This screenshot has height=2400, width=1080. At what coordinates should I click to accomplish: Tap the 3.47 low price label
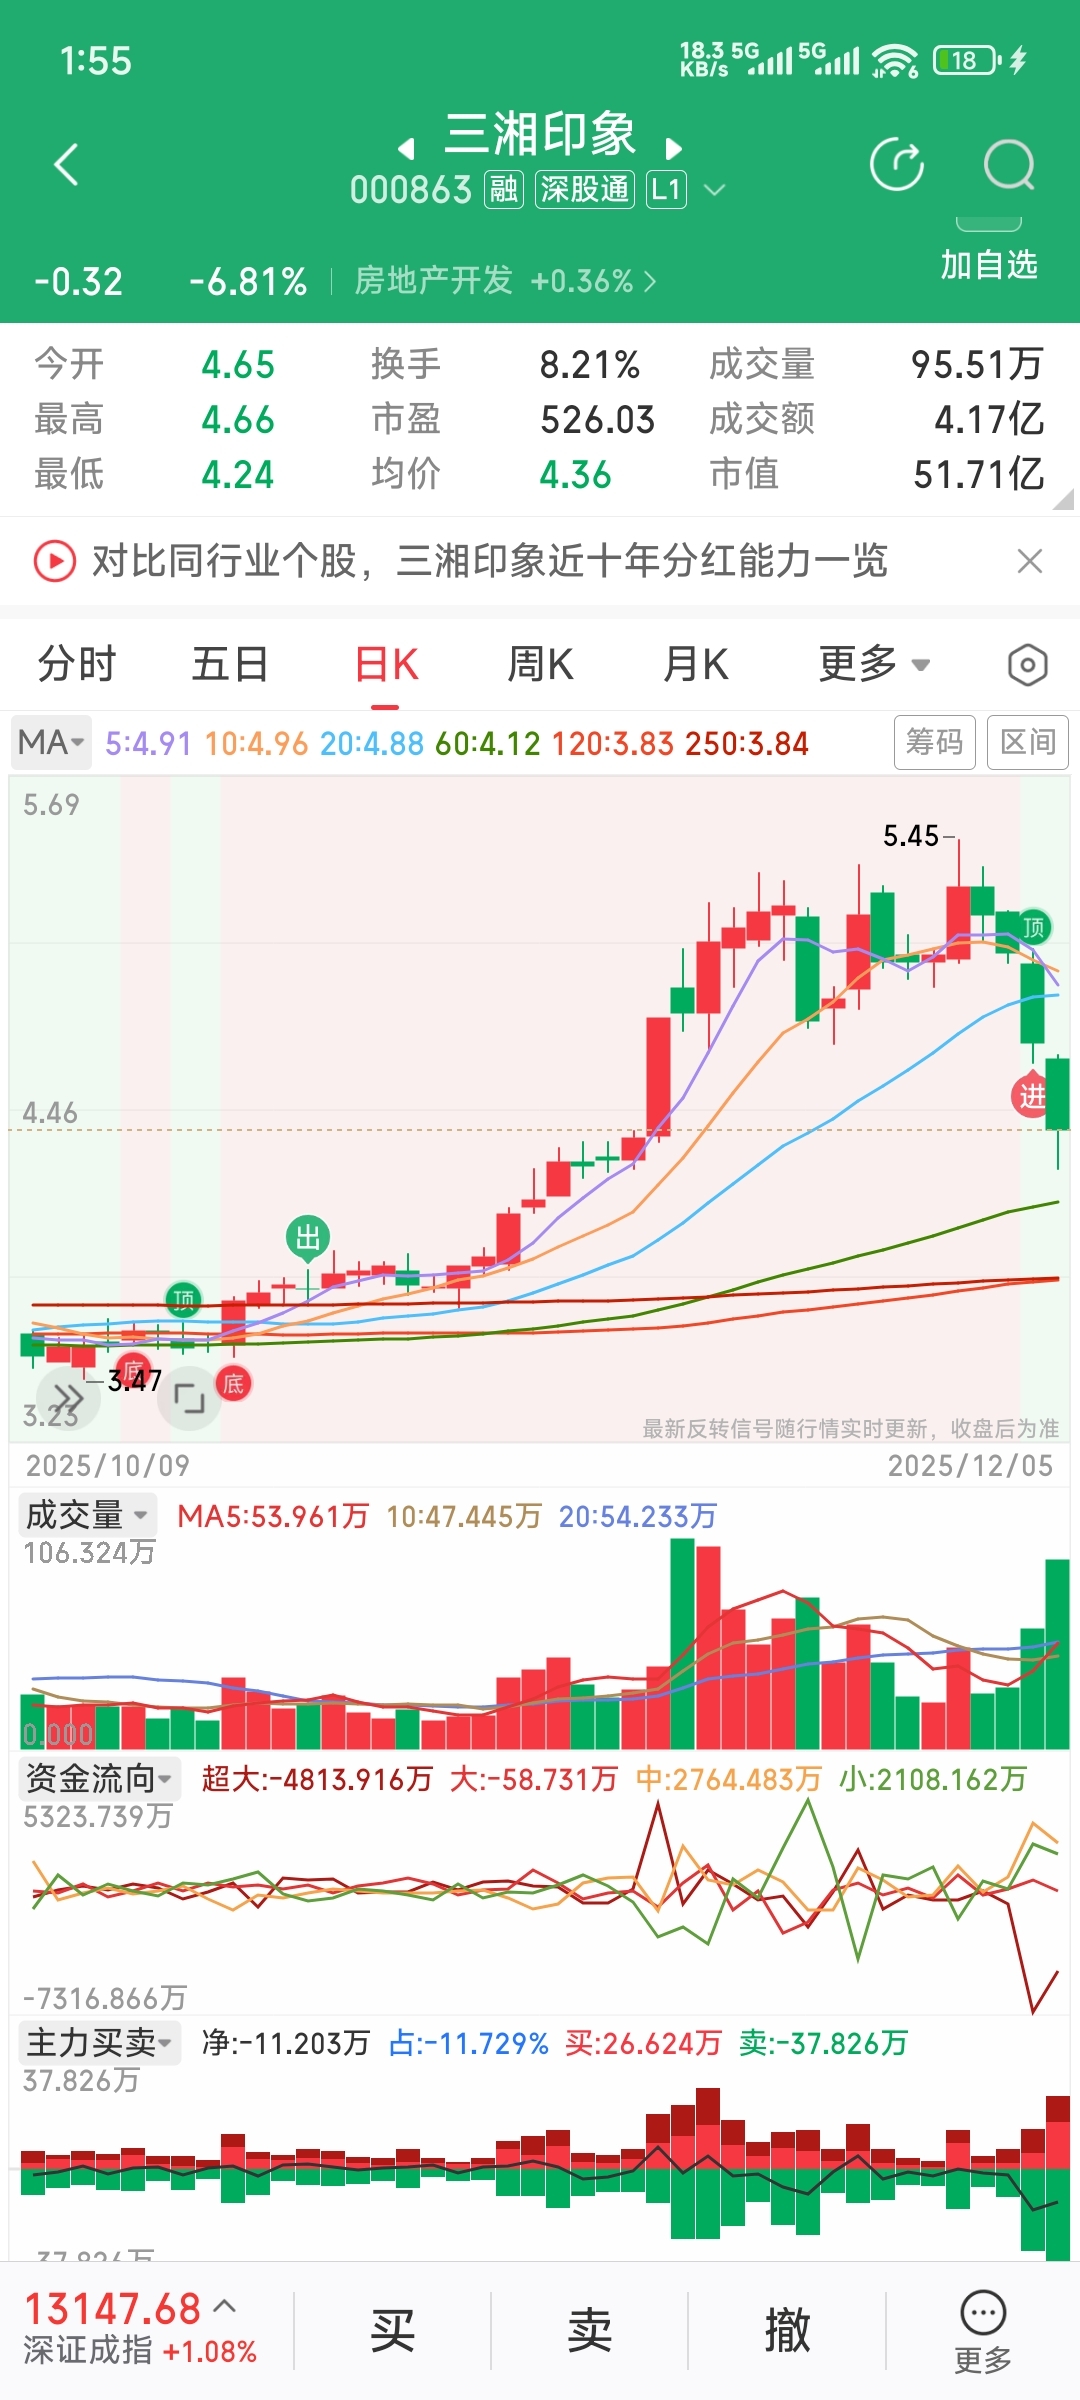(x=134, y=1381)
